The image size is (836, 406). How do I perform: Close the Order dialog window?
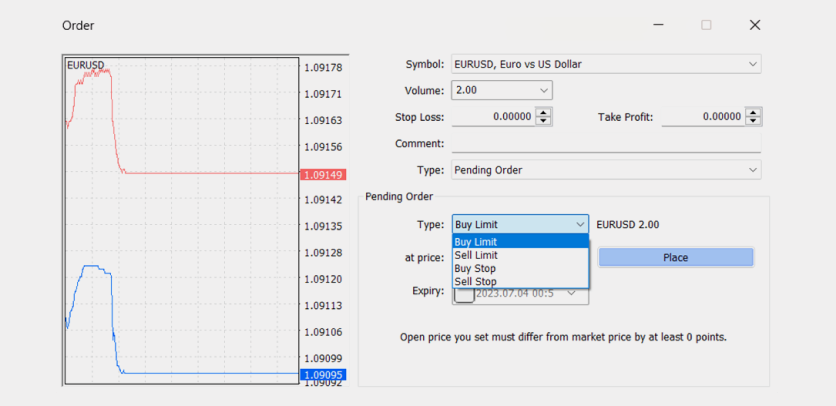click(x=756, y=25)
